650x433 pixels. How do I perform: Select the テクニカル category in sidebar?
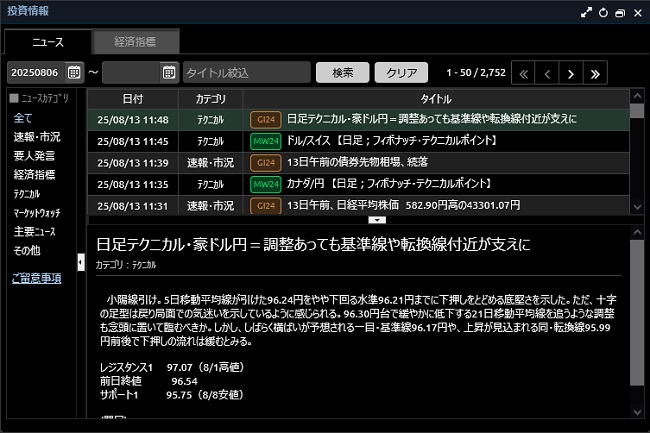point(27,194)
